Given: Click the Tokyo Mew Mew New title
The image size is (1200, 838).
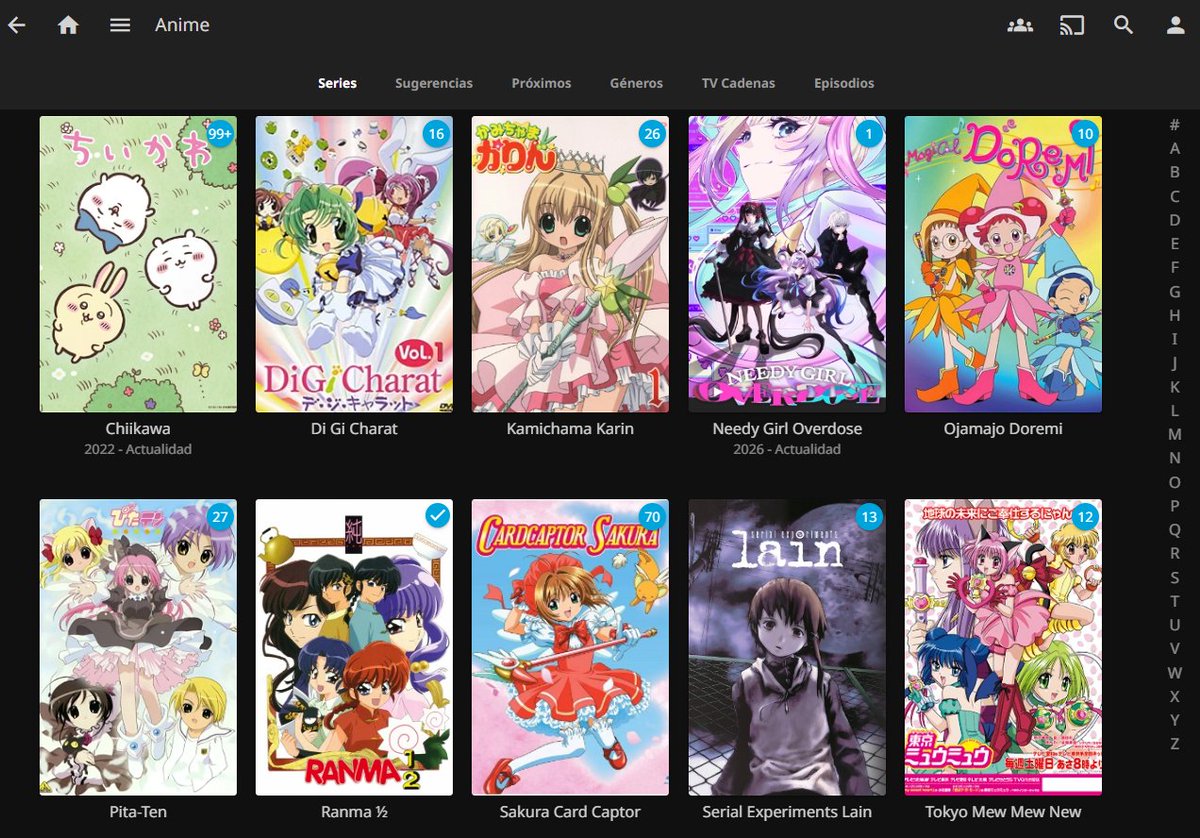Looking at the screenshot, I should coord(1003,811).
